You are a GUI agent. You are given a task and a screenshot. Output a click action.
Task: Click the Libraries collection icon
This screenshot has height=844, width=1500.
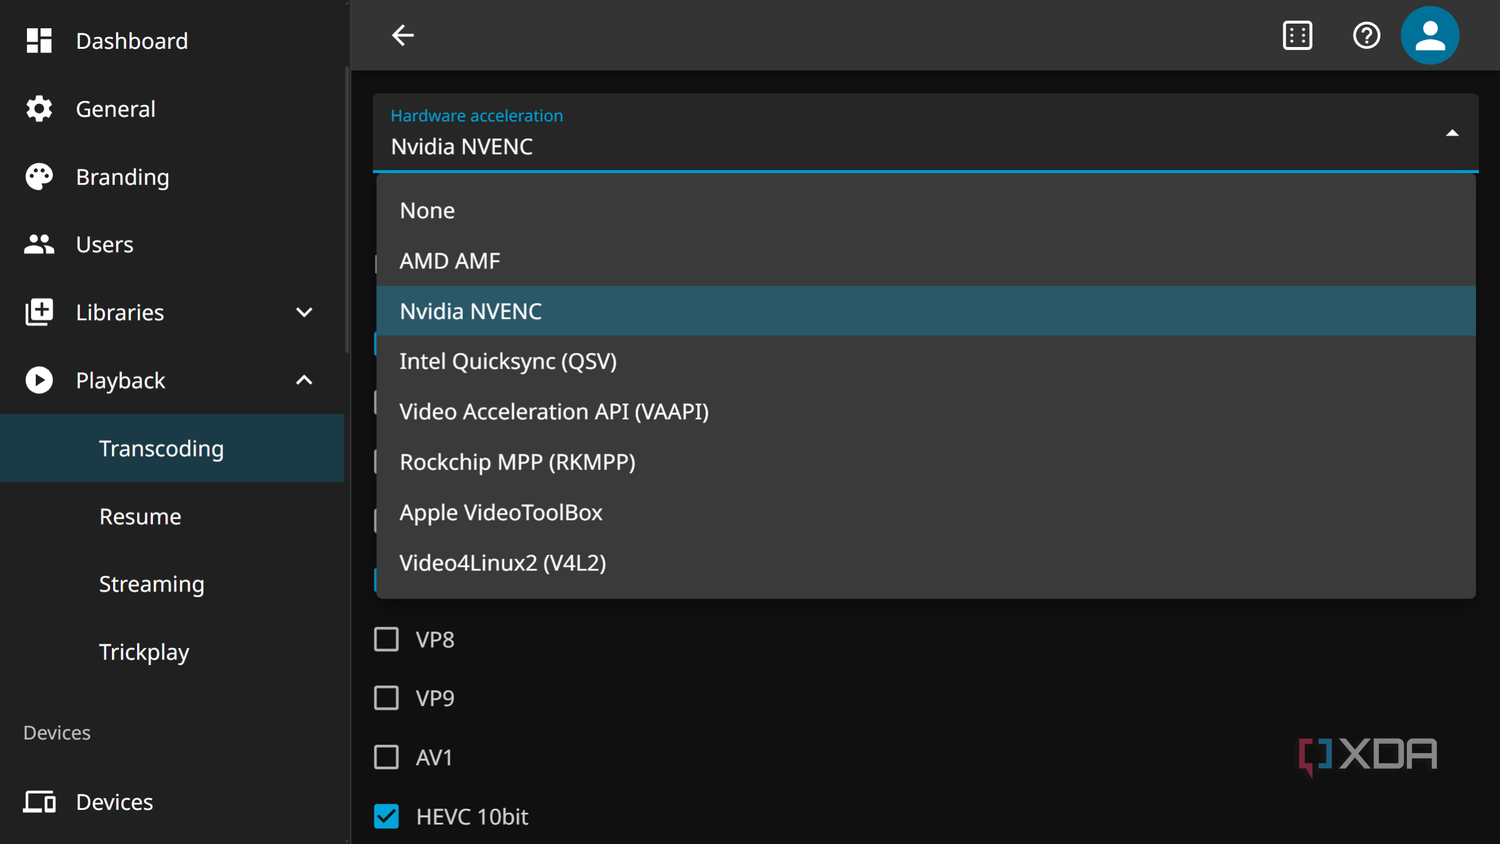tap(39, 312)
